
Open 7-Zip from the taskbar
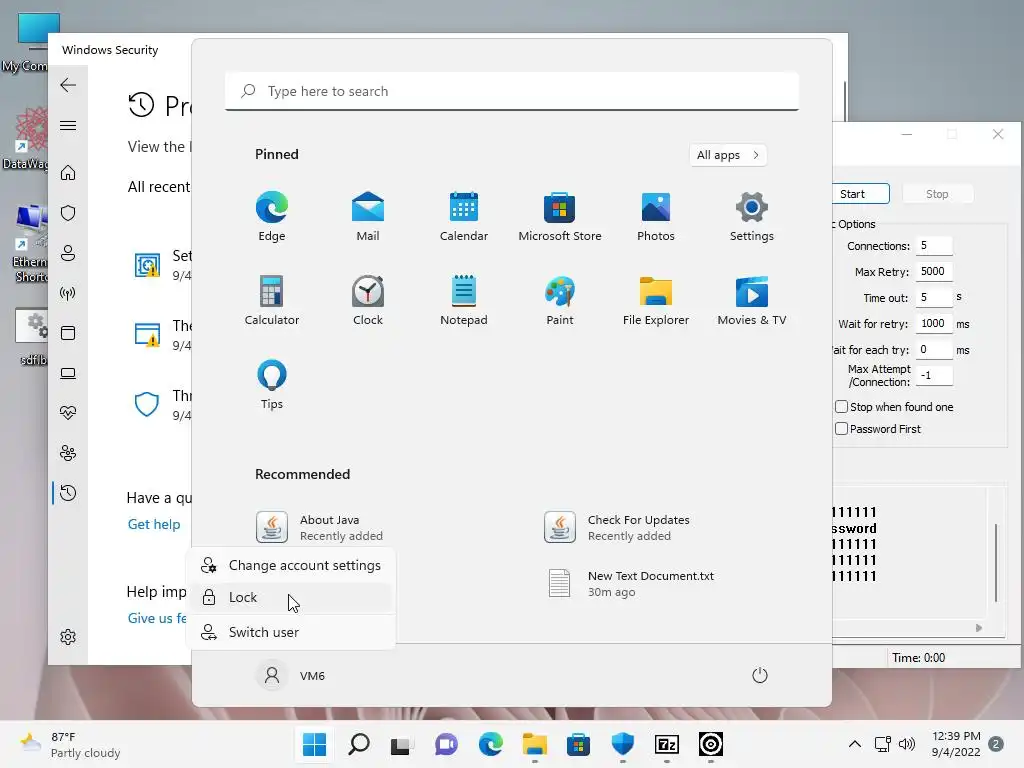pos(667,744)
